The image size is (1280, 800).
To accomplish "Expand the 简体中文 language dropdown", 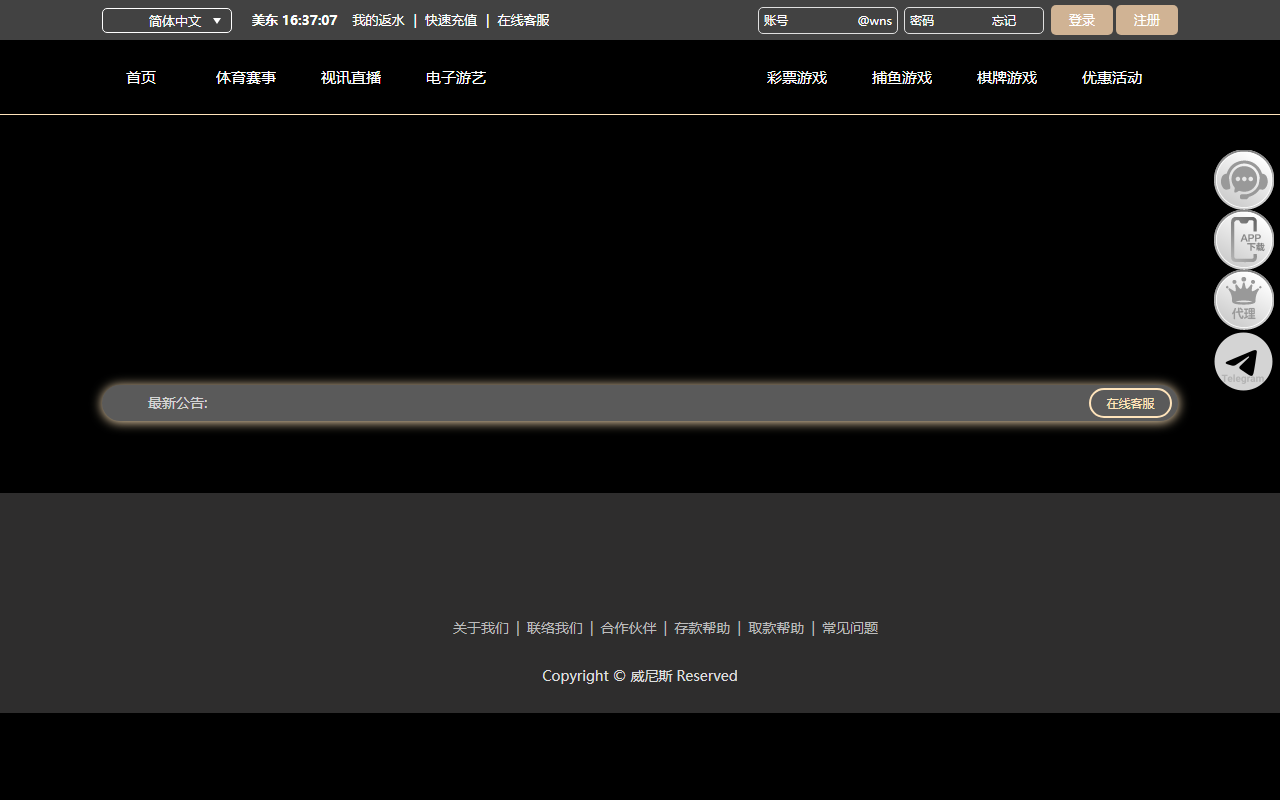I will [x=167, y=21].
